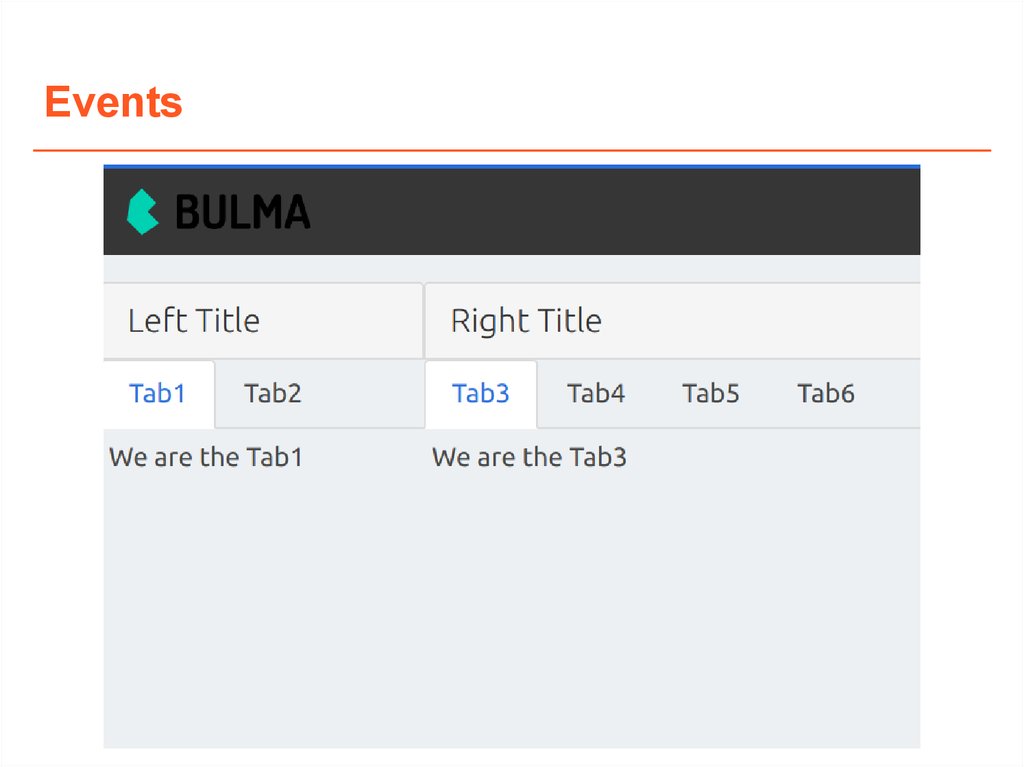The width and height of the screenshot is (1024, 767).
Task: Switch to Tab5
Action: point(711,394)
